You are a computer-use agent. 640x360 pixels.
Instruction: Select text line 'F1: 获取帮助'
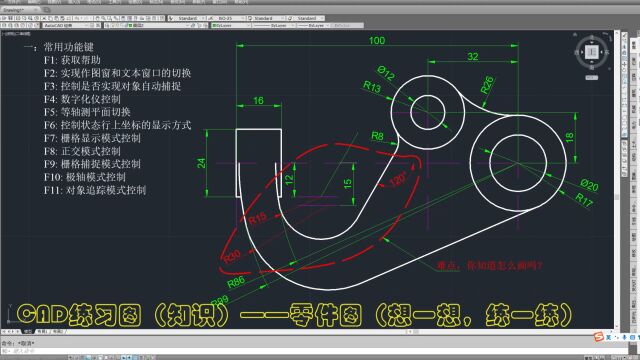[72, 60]
